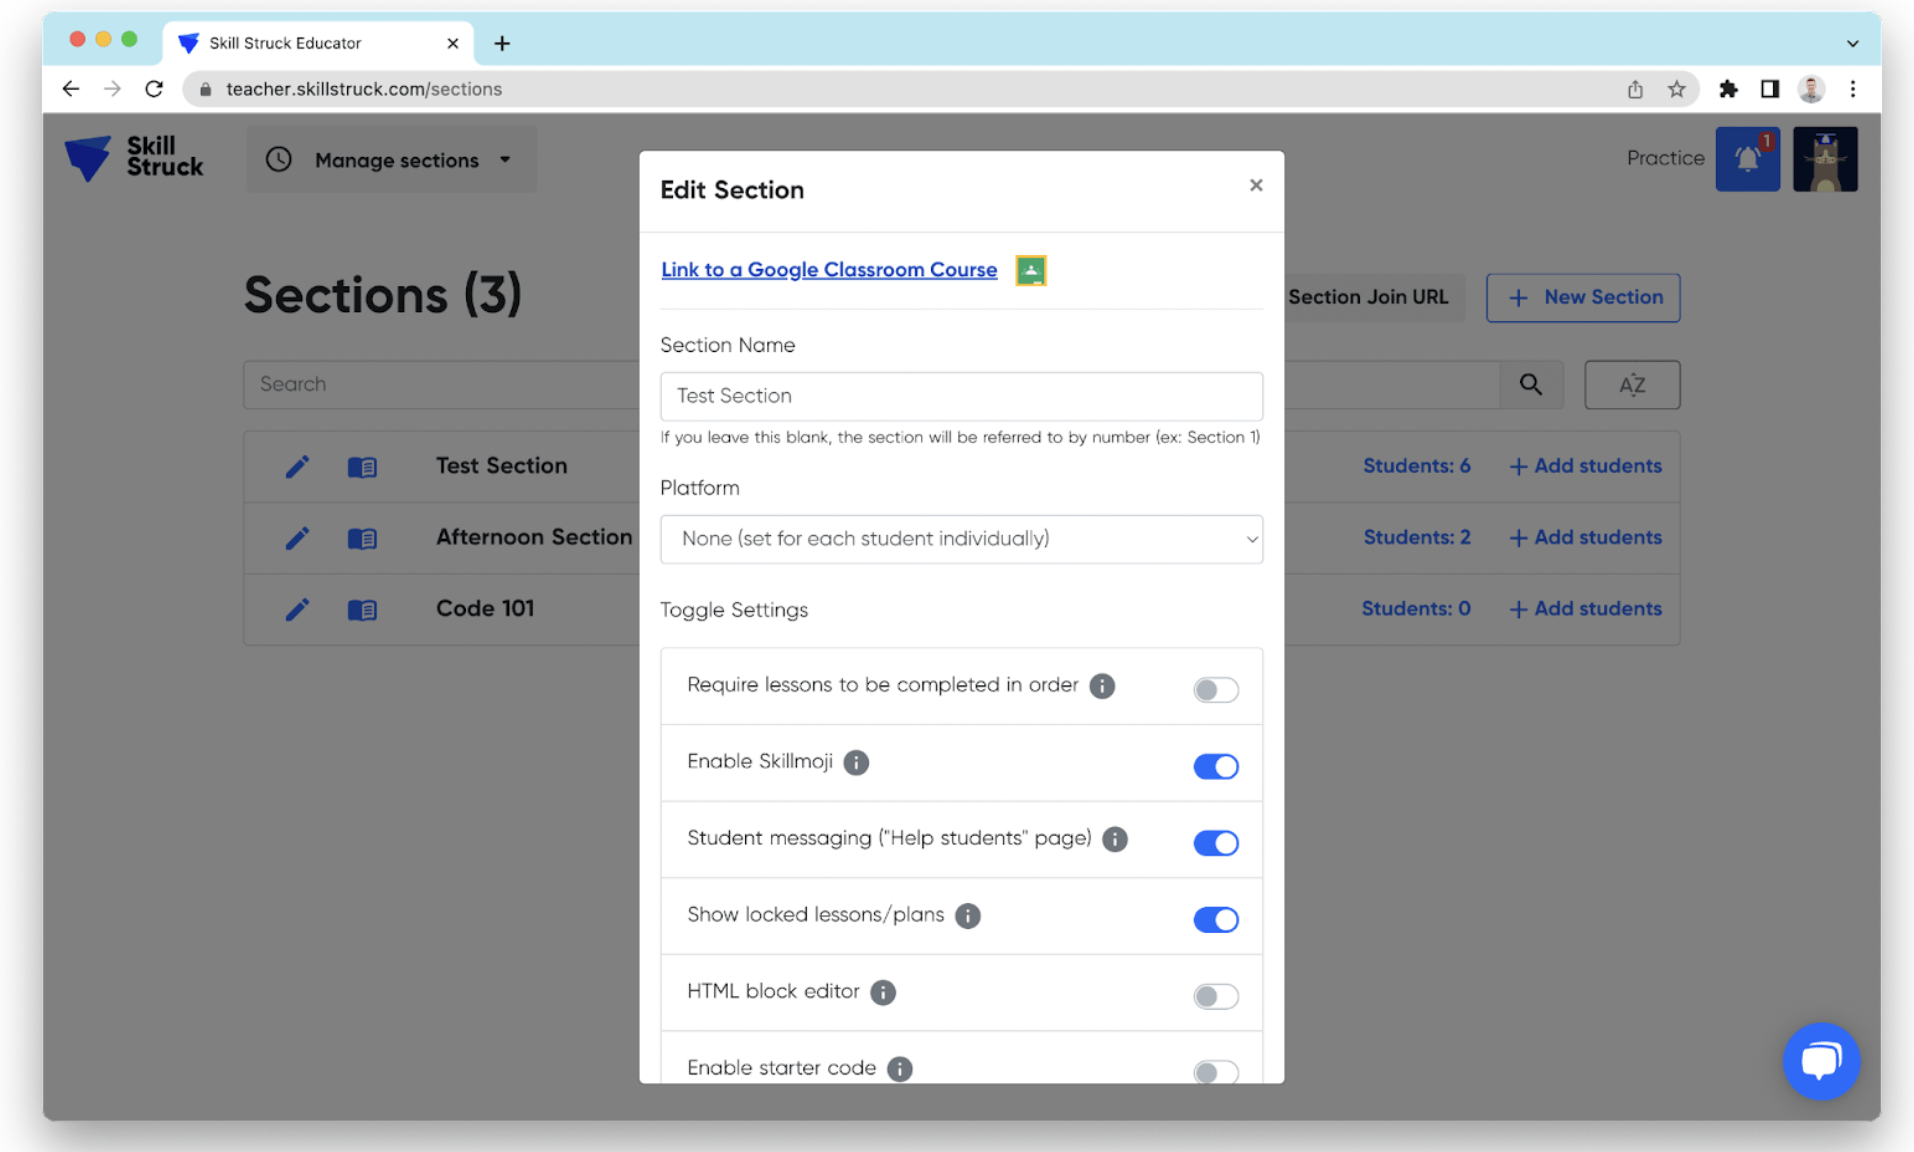Click the info icon beside Enable Skillmoji

click(x=855, y=762)
